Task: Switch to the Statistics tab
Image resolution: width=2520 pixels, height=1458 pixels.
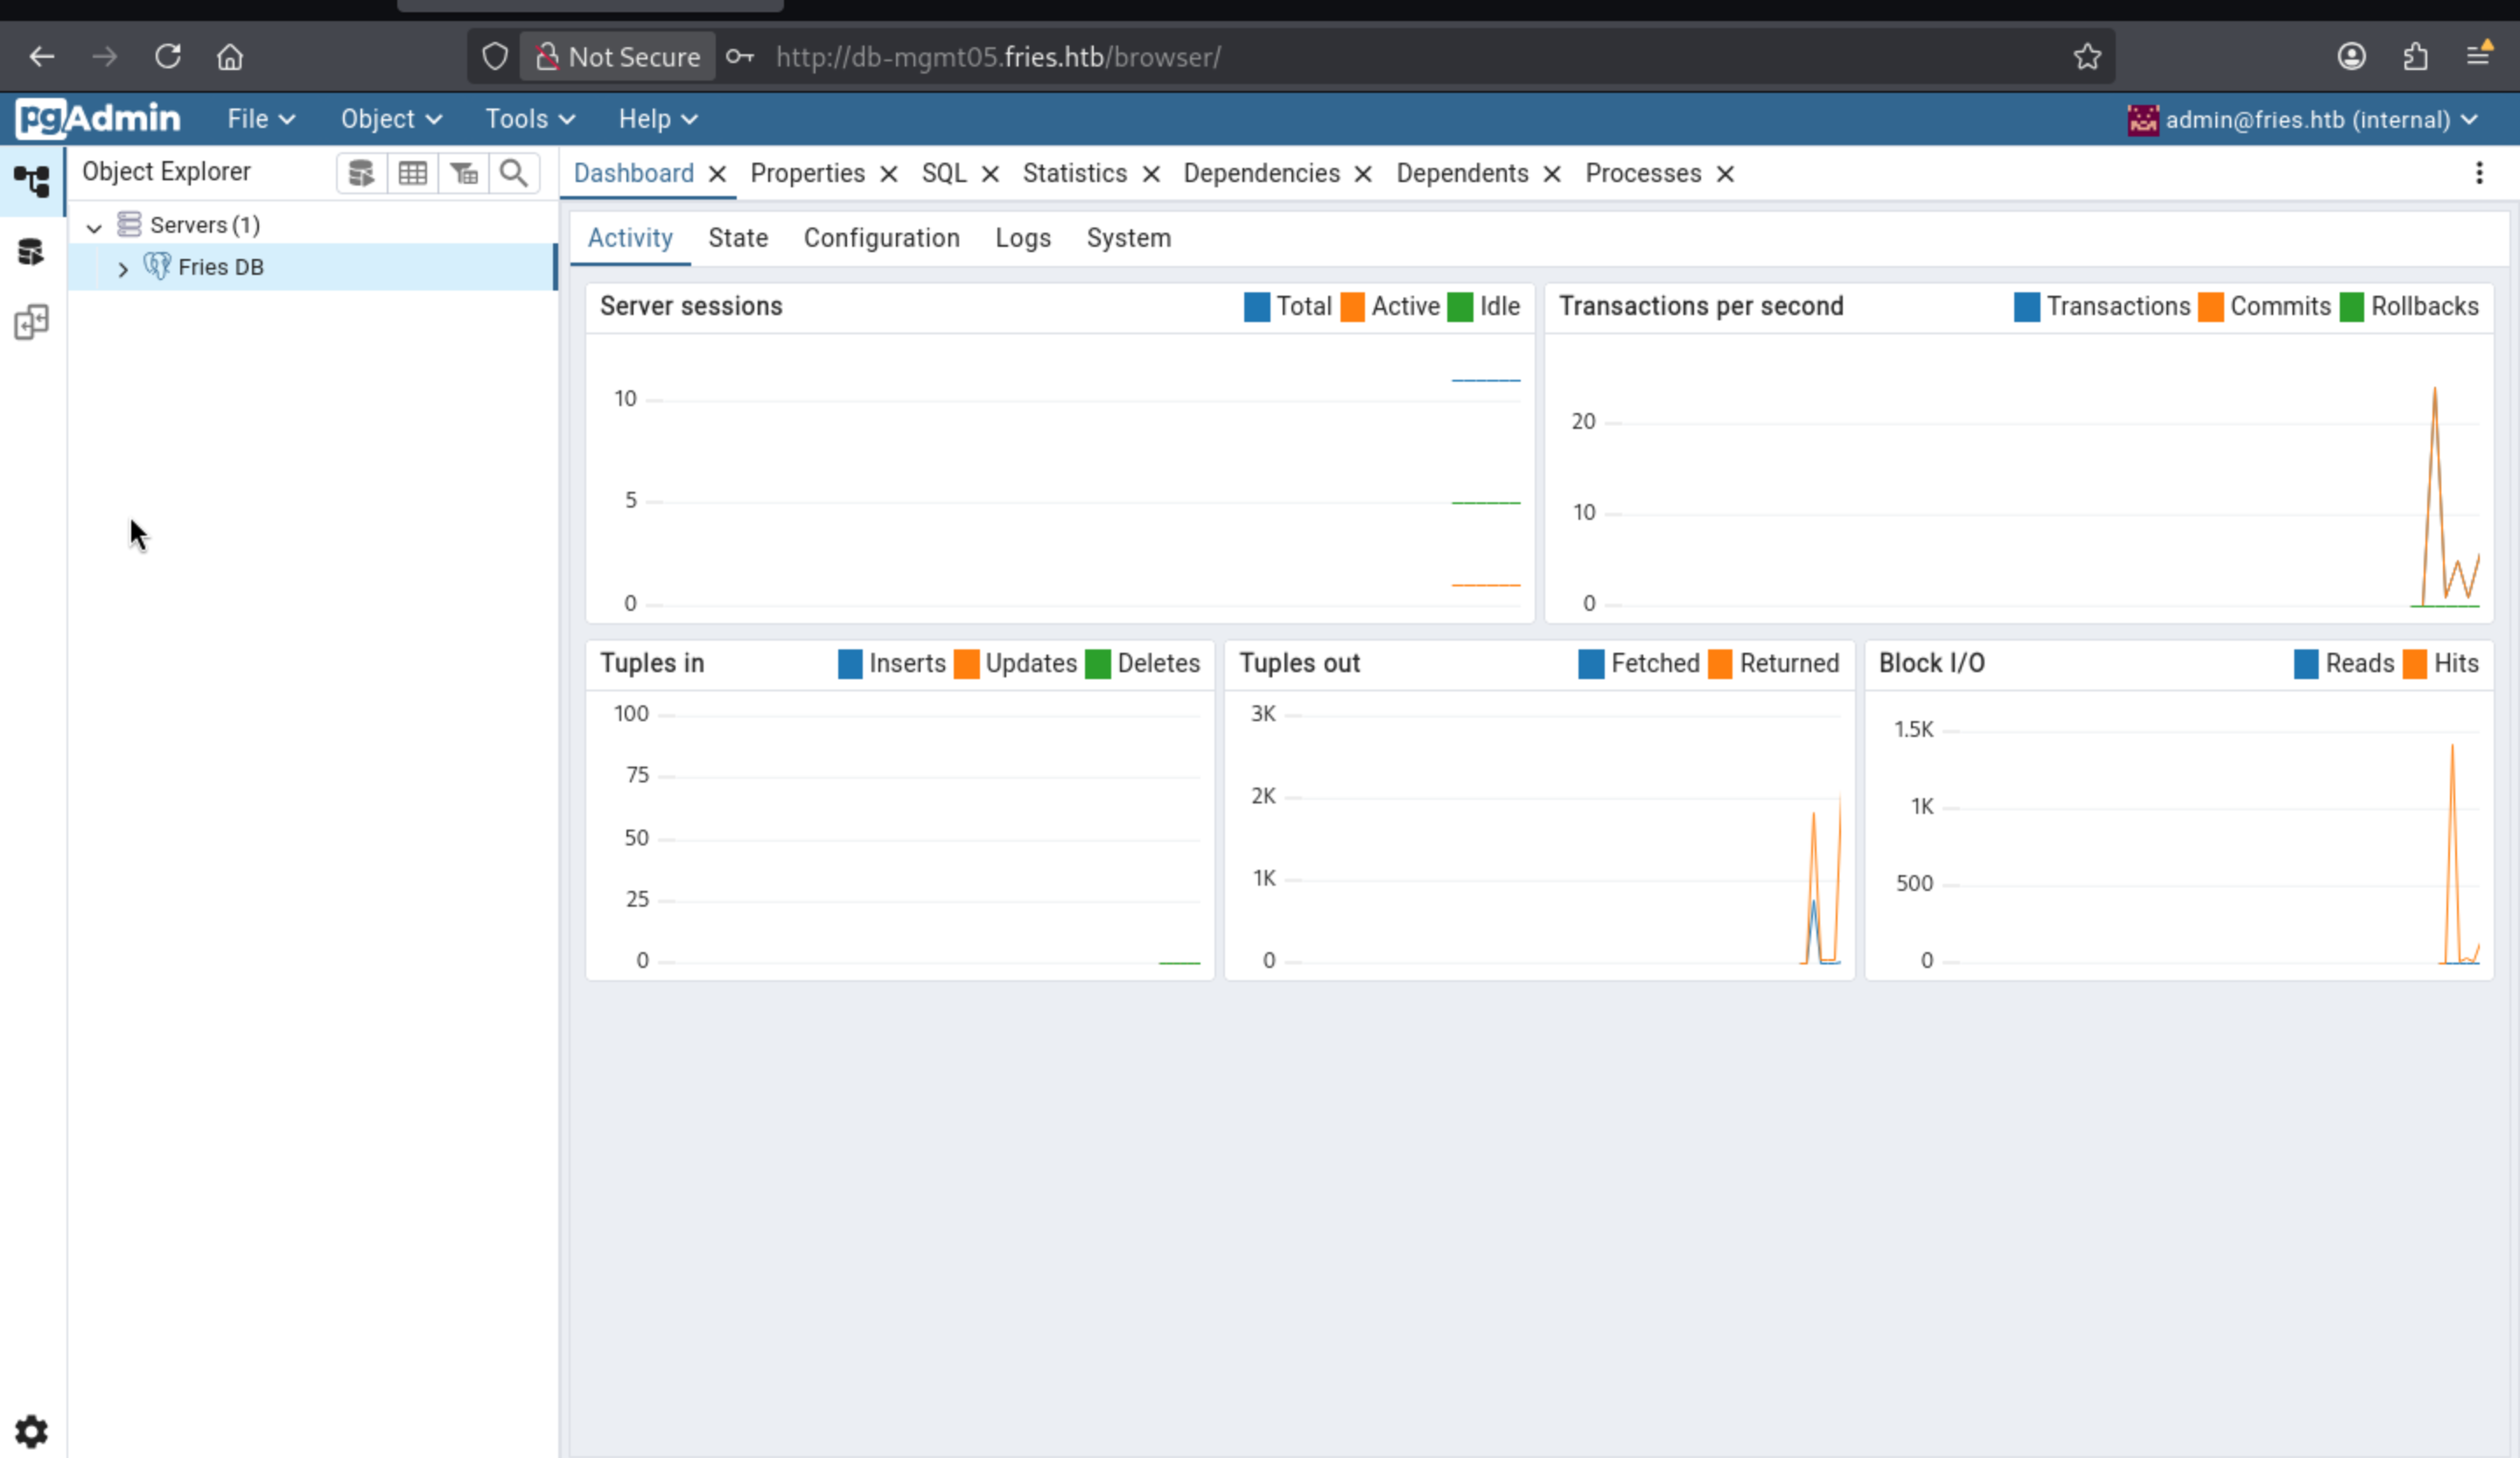Action: point(1074,173)
